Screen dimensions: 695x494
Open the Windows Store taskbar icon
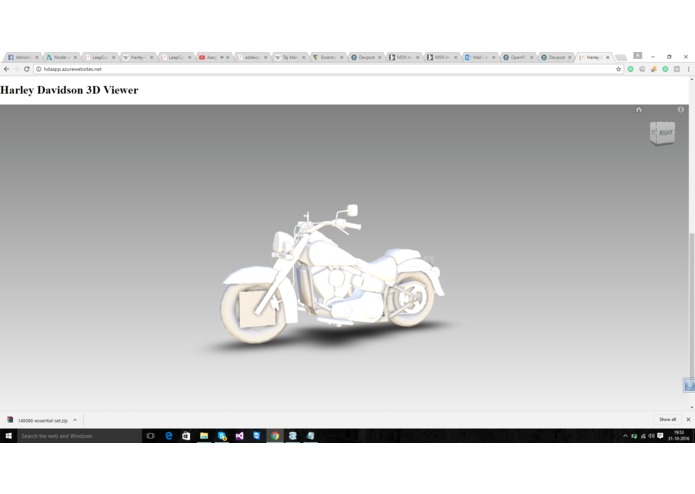(x=186, y=436)
